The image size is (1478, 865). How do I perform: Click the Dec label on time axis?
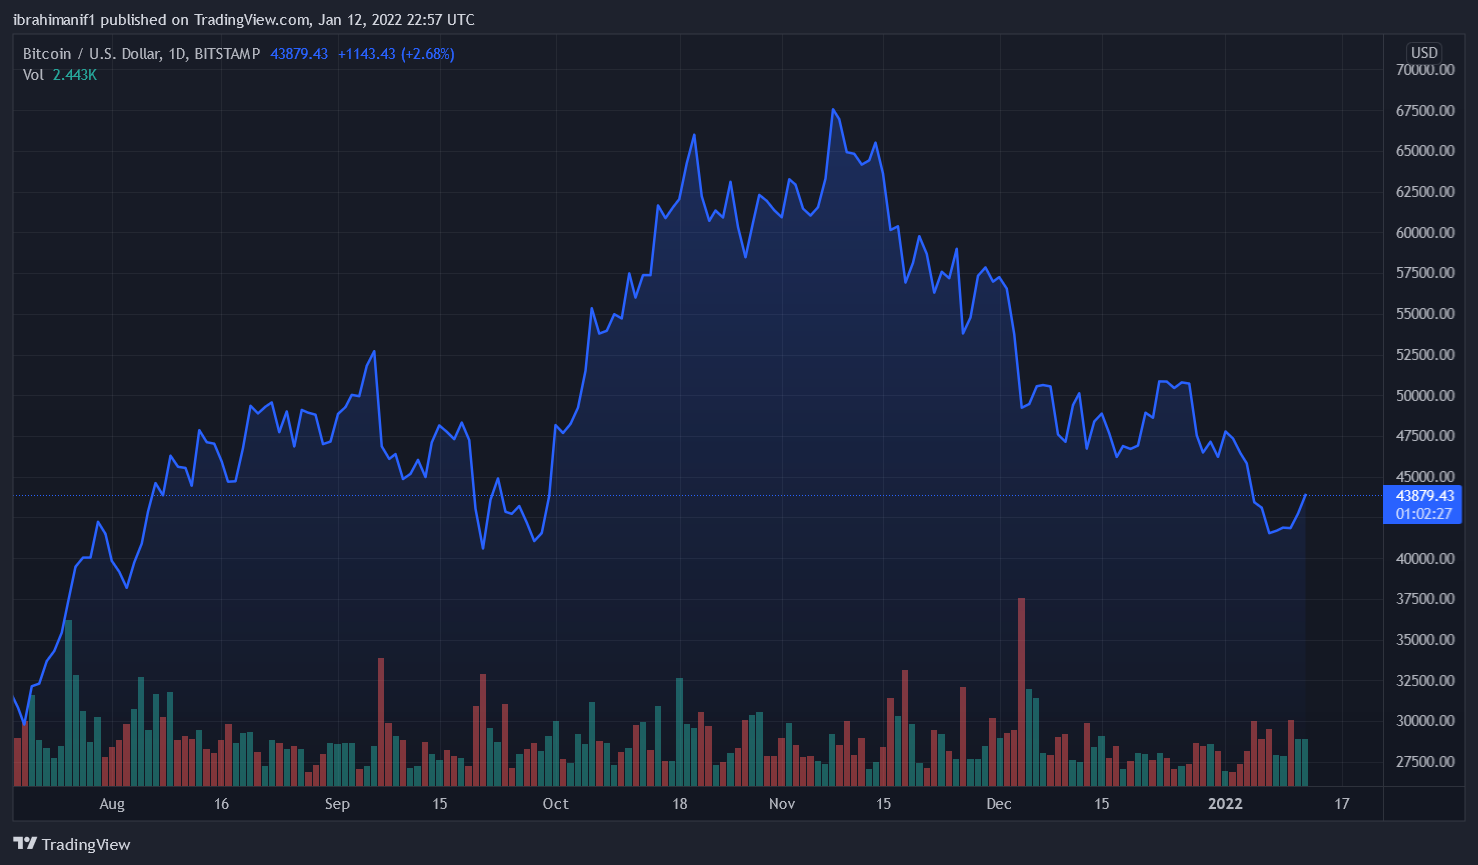999,804
